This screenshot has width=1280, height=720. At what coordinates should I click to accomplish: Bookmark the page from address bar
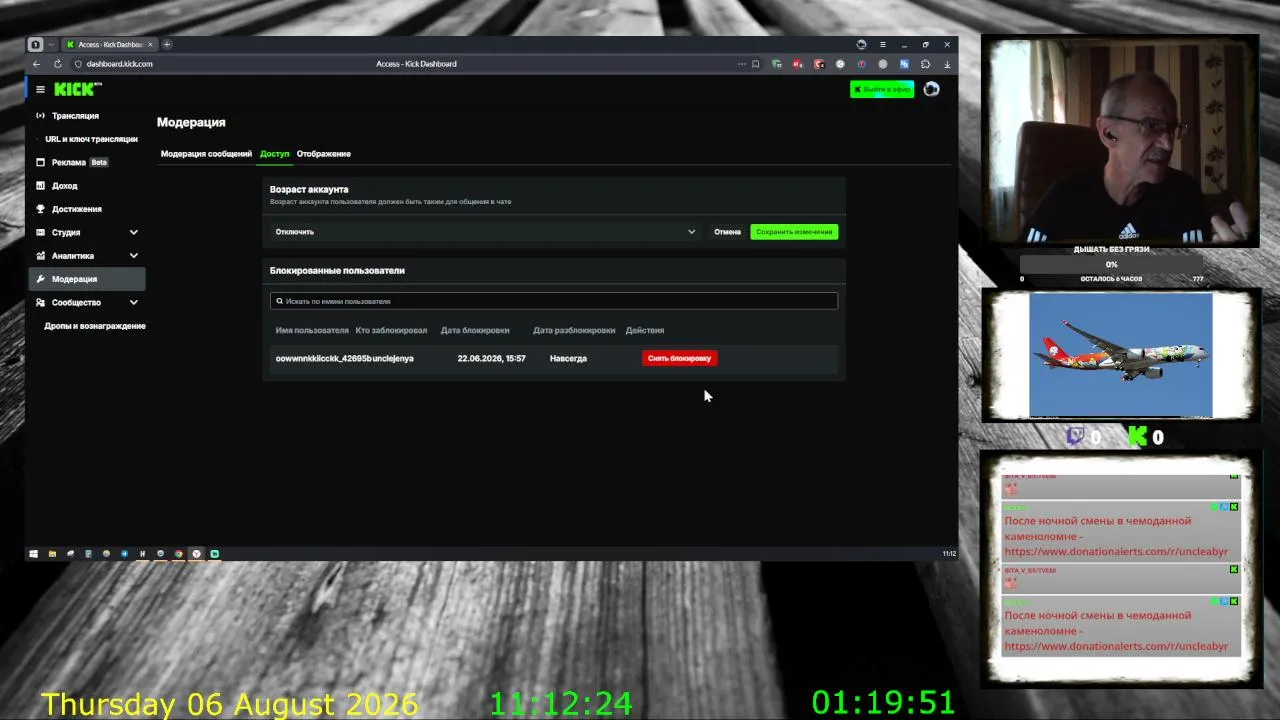pyautogui.click(x=755, y=64)
